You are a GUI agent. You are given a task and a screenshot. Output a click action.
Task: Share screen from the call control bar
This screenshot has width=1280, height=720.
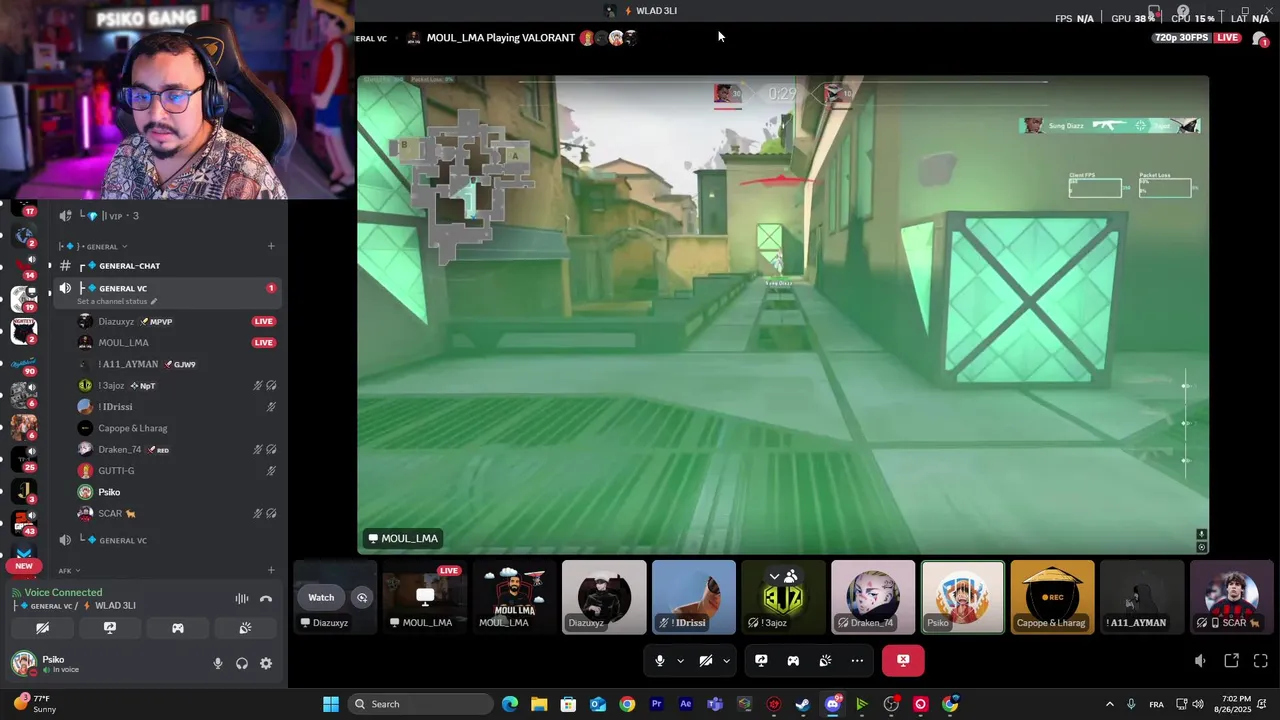(761, 660)
